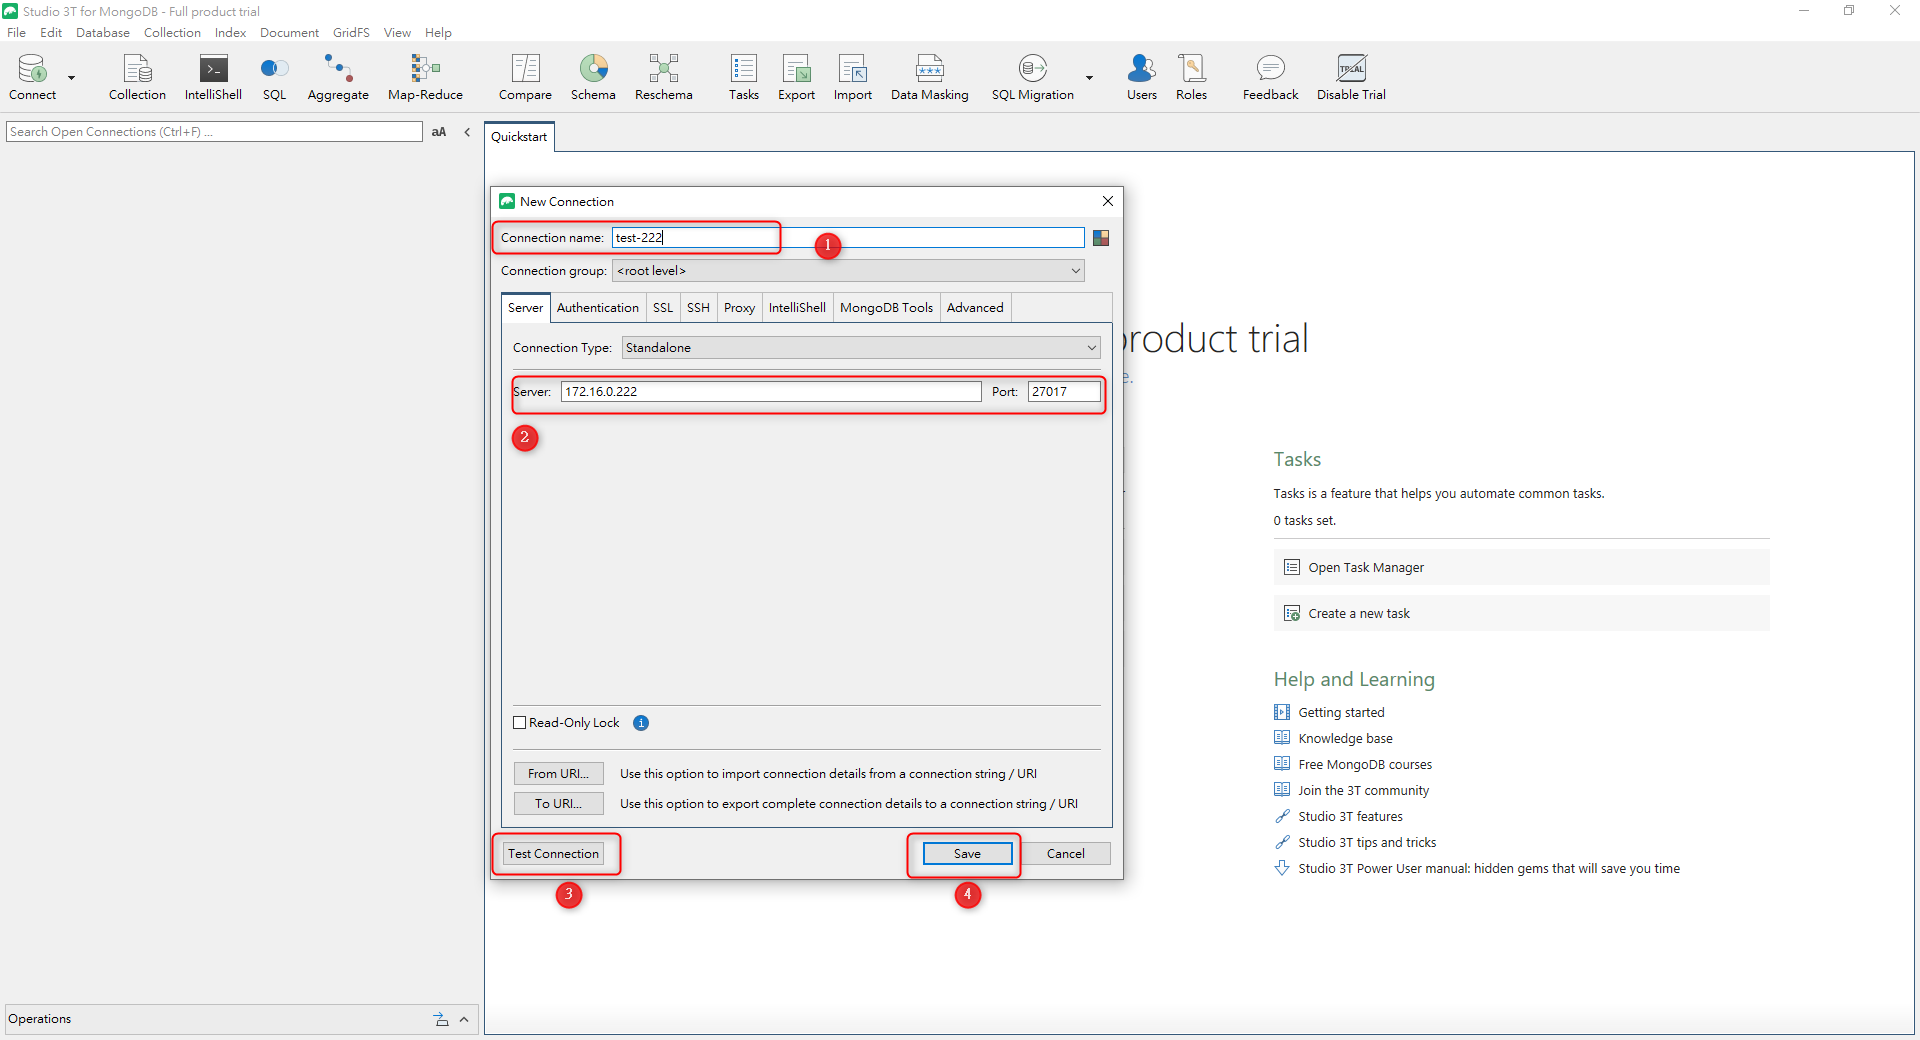Open Studio 3T features link

click(x=1350, y=817)
